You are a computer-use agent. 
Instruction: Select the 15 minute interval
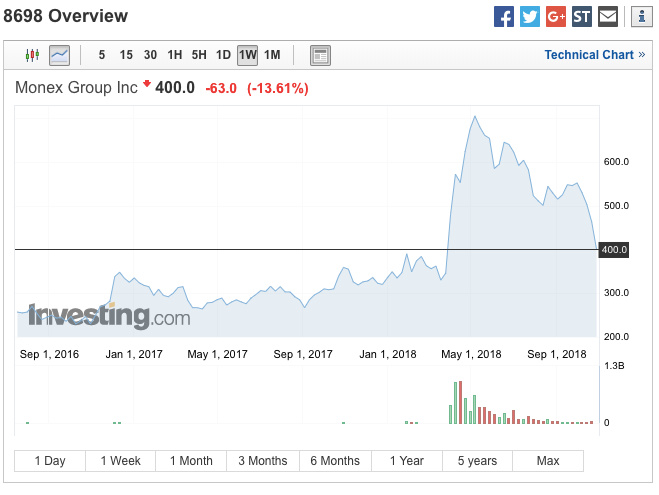point(126,55)
